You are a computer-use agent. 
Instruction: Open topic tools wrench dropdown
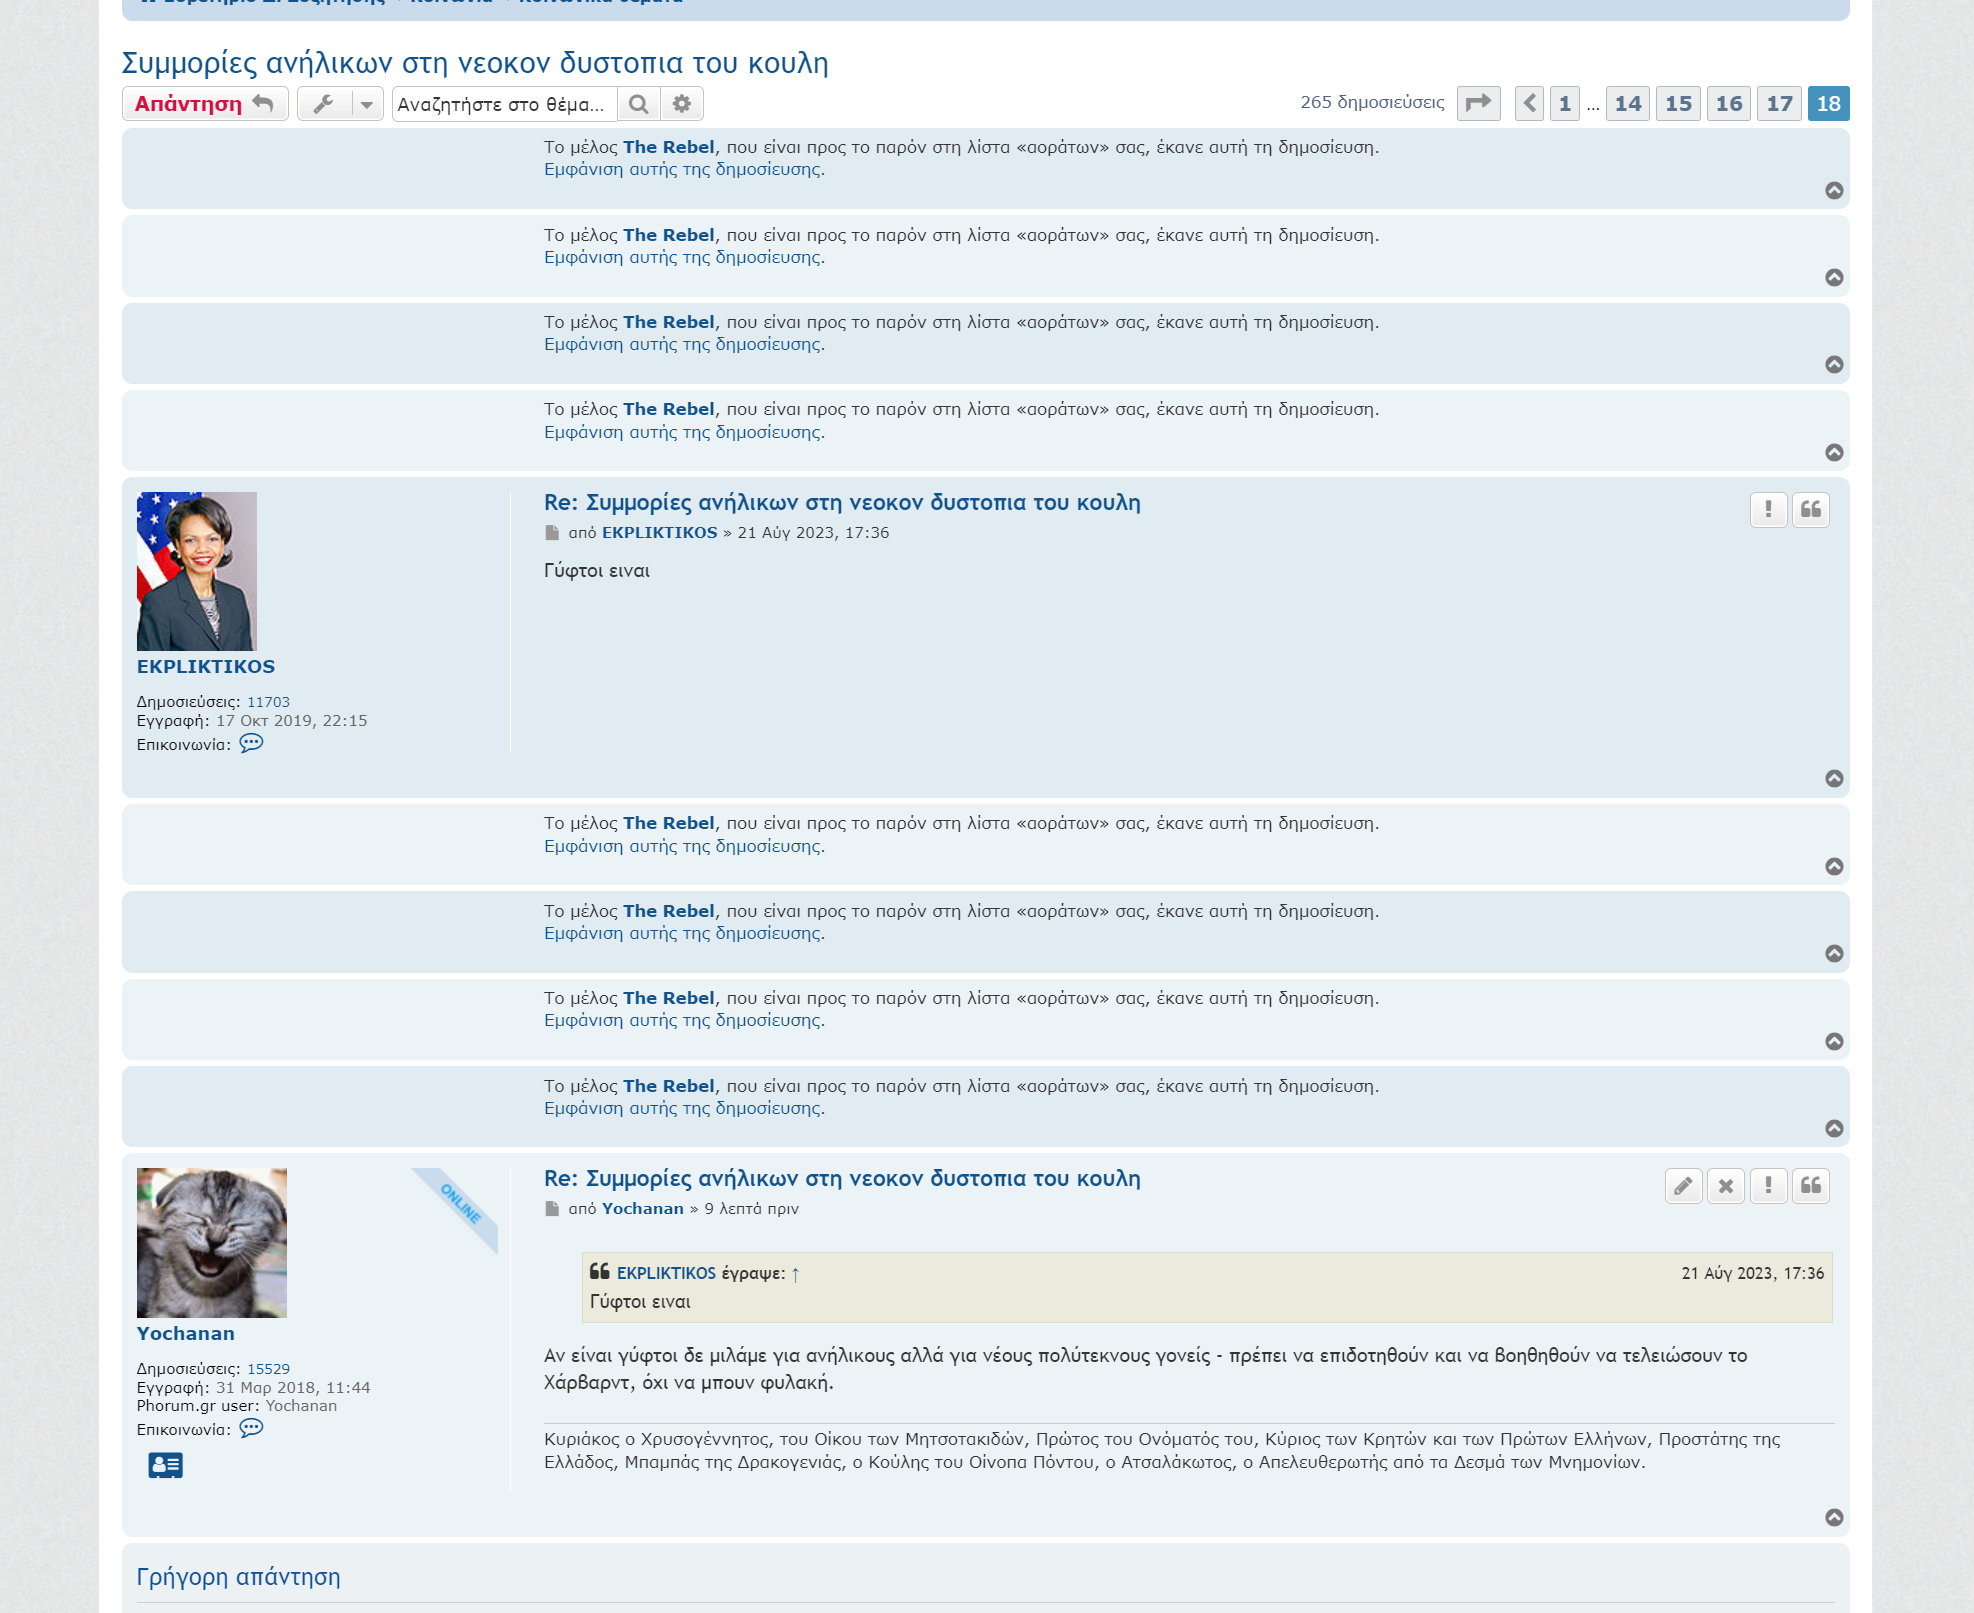click(324, 104)
